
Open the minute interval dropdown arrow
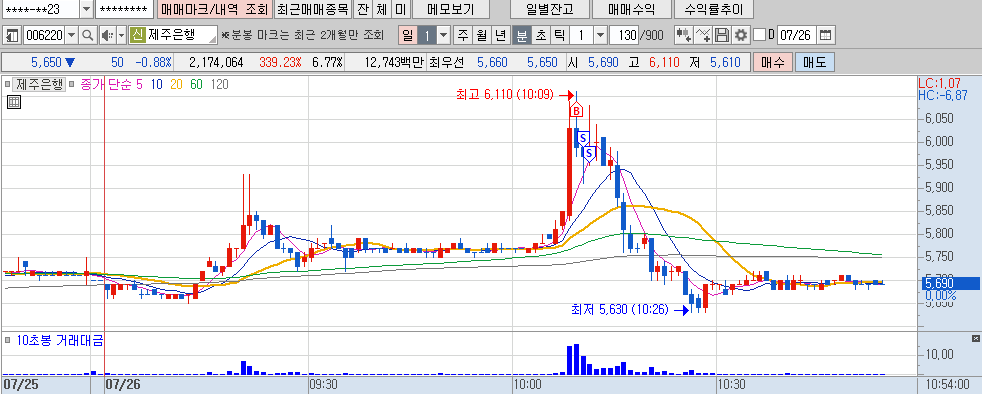tap(600, 35)
